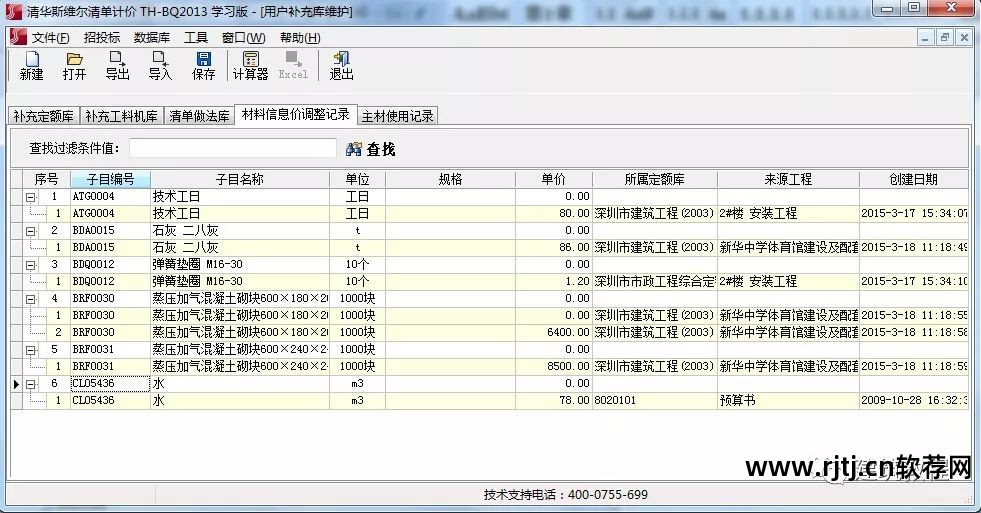Image resolution: width=981 pixels, height=513 pixels.
Task: Click the 退出 (Exit) toolbar icon
Action: (341, 66)
